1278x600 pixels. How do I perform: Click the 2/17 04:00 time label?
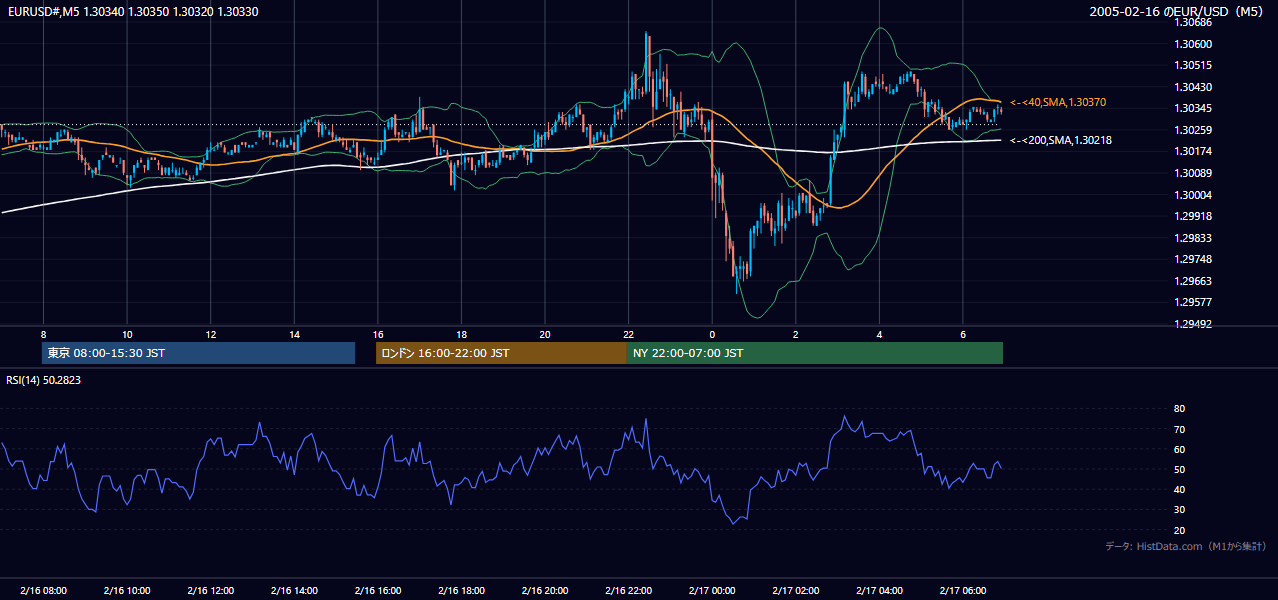tap(879, 590)
